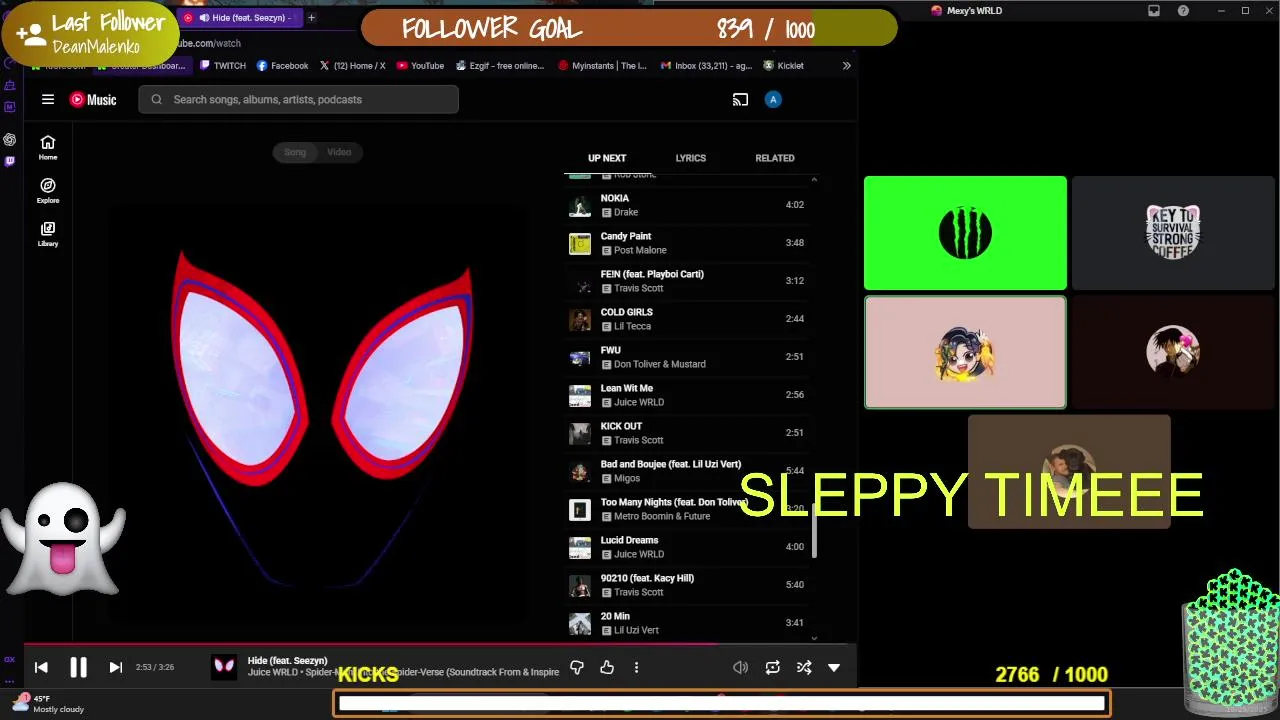Pause the current song
This screenshot has width=1280, height=720.
[78, 667]
